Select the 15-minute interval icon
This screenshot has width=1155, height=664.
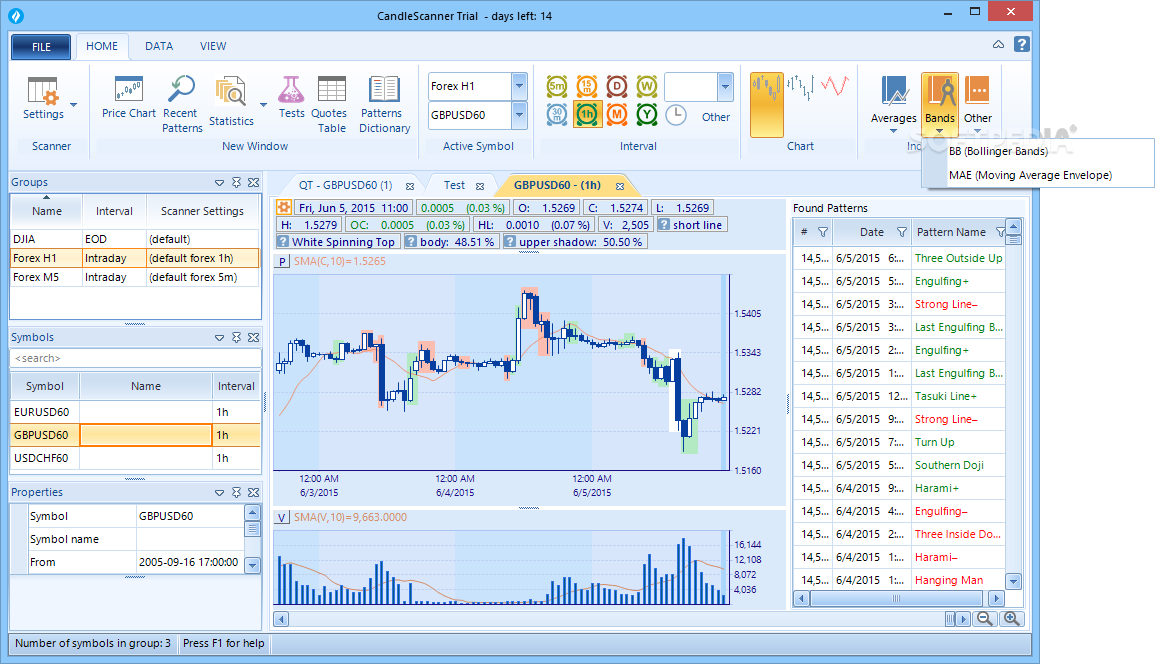[587, 86]
